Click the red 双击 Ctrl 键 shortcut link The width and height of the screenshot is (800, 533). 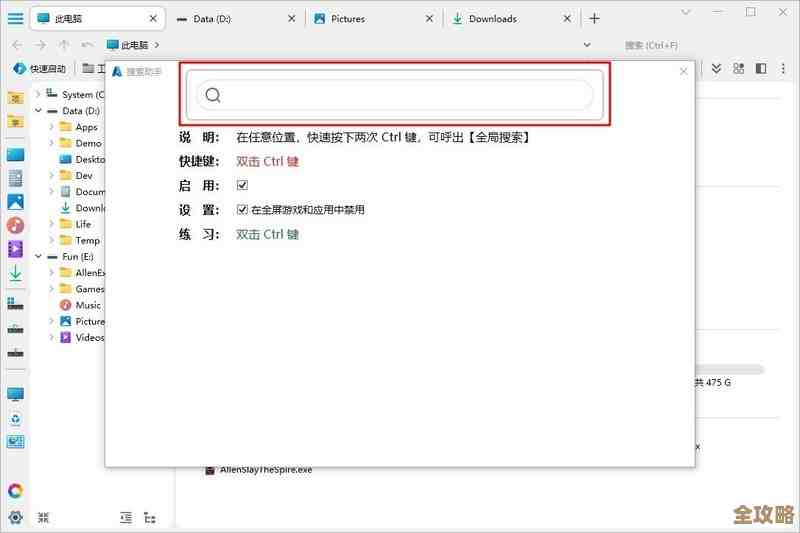[x=267, y=162]
